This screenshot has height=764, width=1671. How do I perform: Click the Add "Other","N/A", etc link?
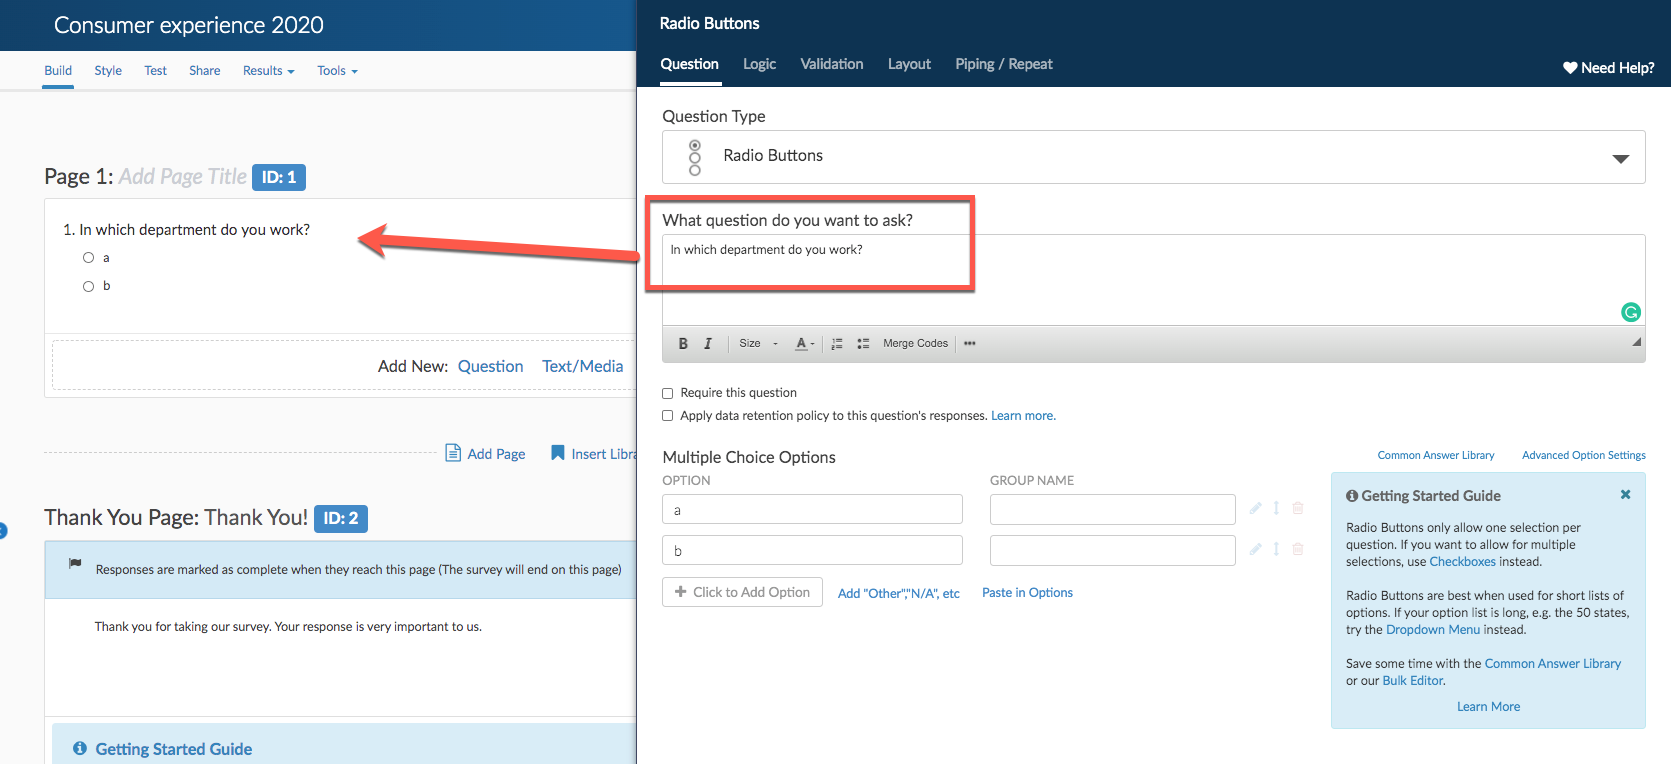(x=899, y=593)
